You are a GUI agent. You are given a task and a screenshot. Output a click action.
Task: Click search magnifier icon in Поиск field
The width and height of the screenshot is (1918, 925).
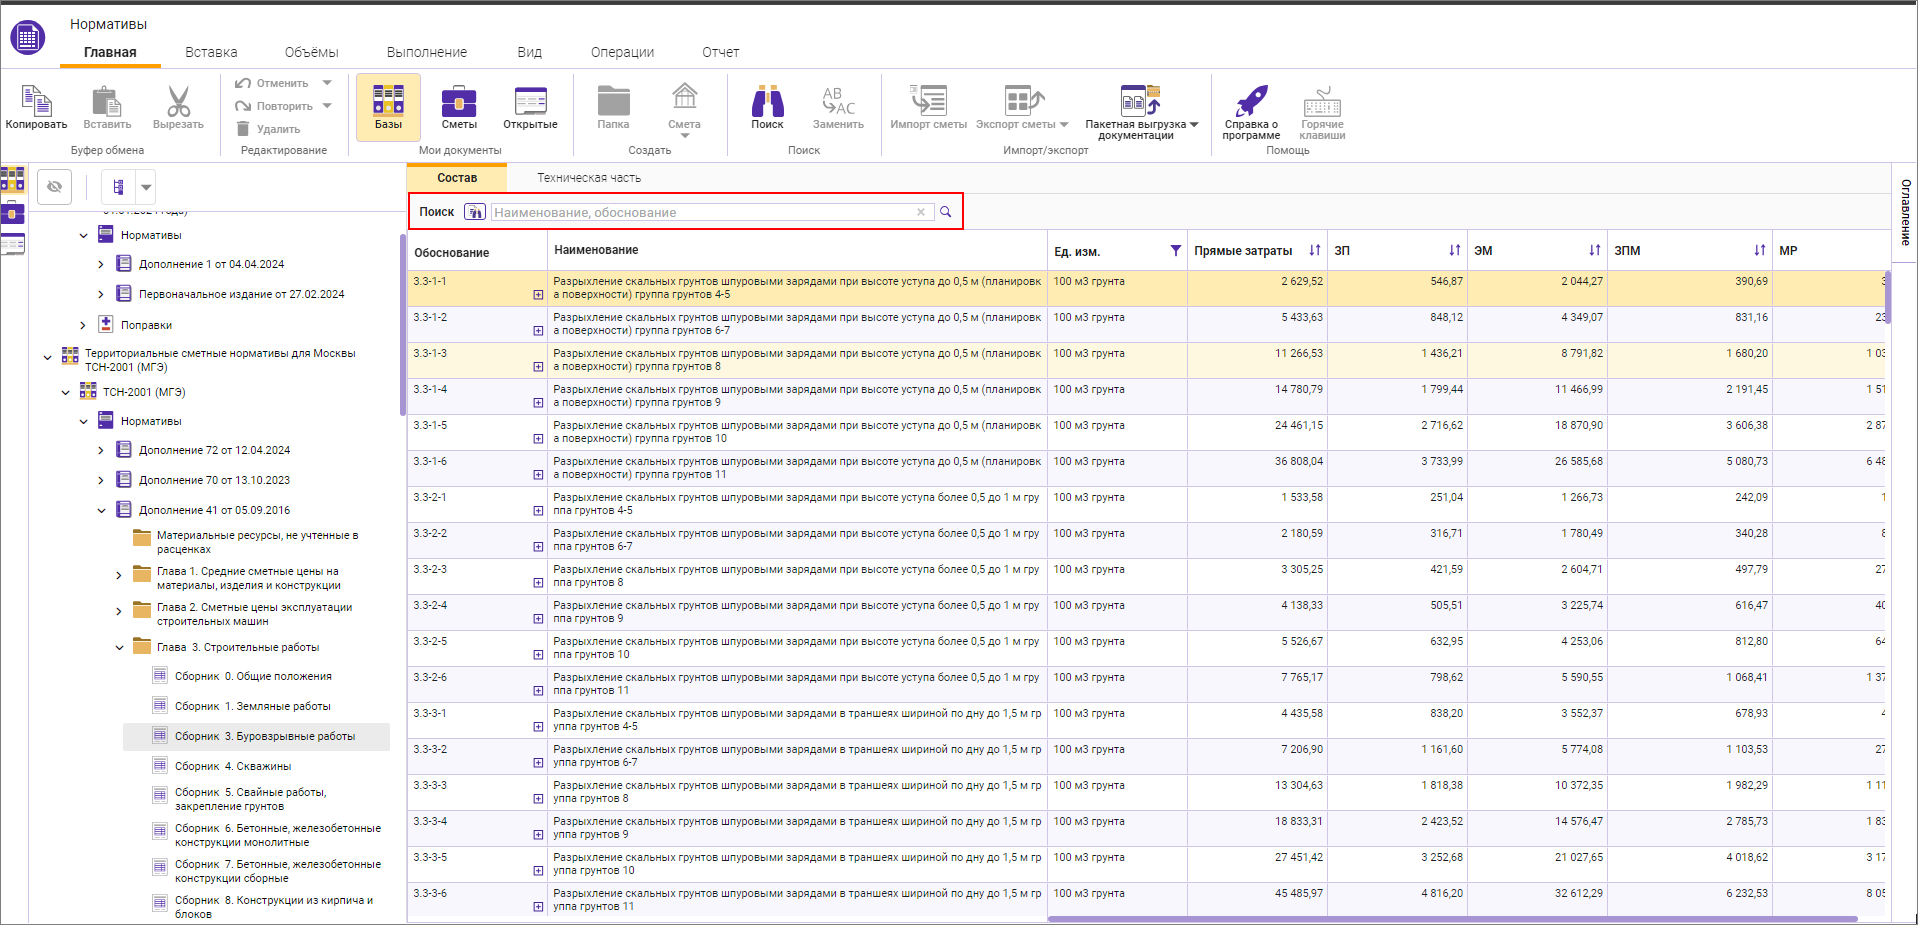[x=945, y=212]
